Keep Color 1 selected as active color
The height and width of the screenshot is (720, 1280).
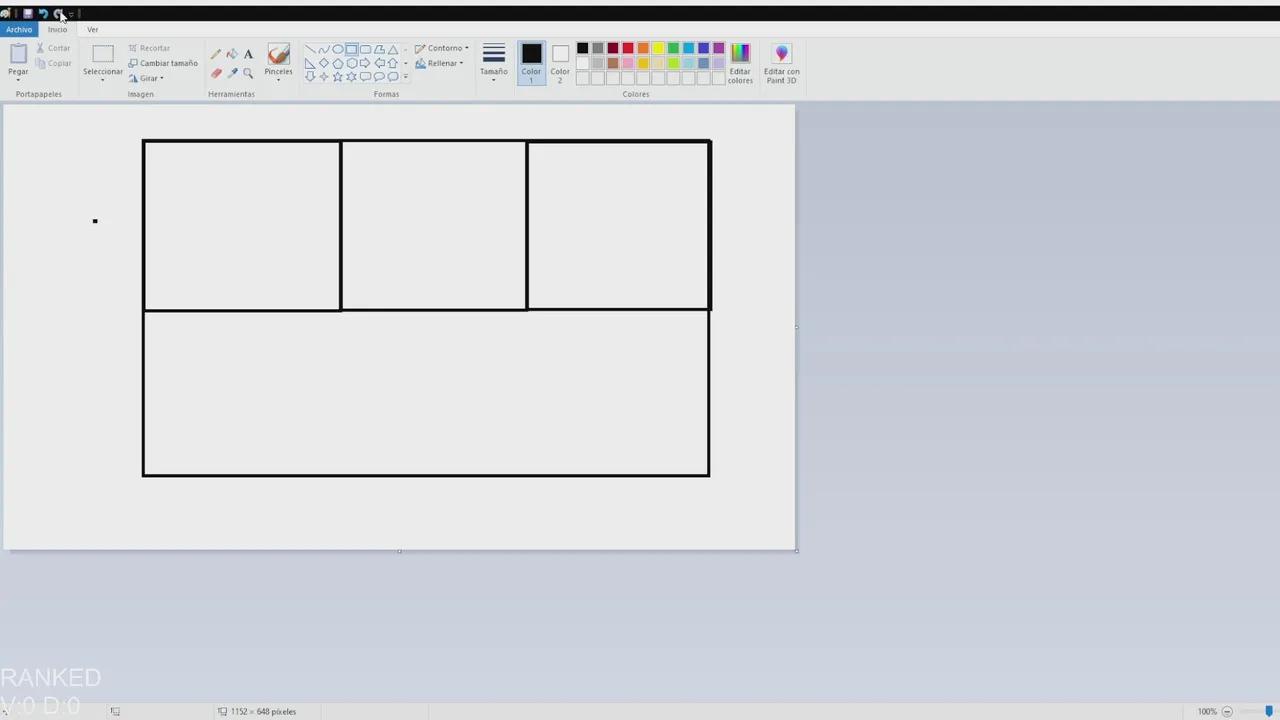click(531, 62)
